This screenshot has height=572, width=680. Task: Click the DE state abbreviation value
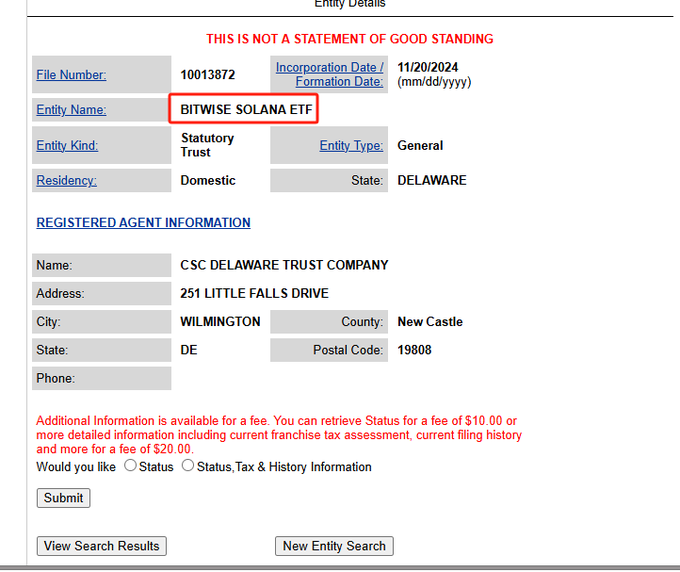[x=189, y=350]
